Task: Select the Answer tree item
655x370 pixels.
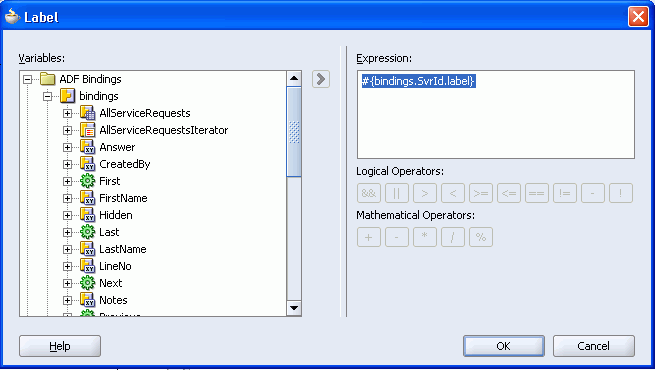Action: click(x=117, y=147)
